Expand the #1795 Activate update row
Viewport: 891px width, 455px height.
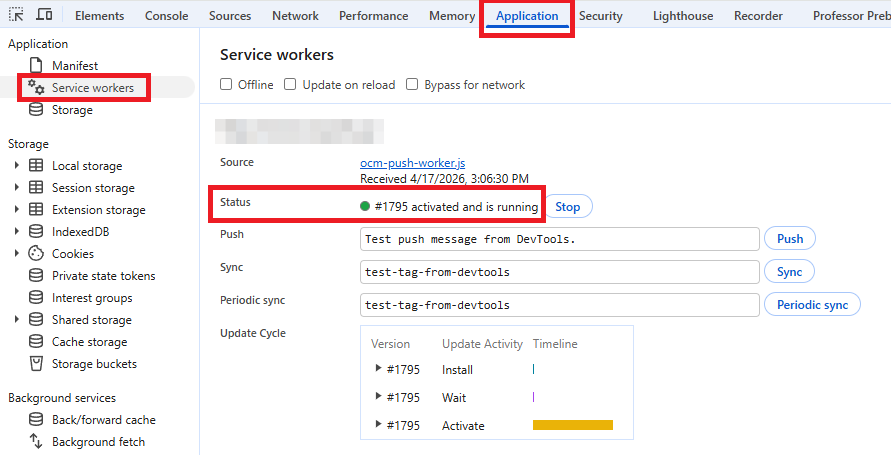(x=378, y=424)
